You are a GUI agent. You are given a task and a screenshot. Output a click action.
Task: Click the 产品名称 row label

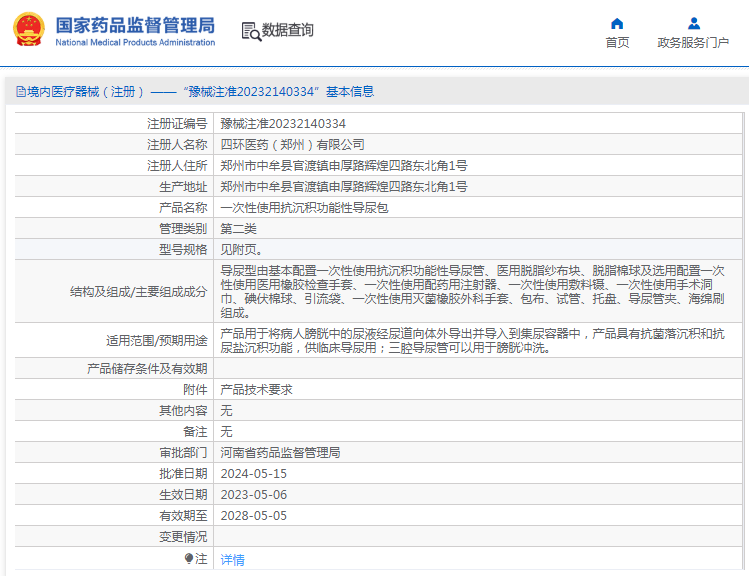click(x=183, y=208)
